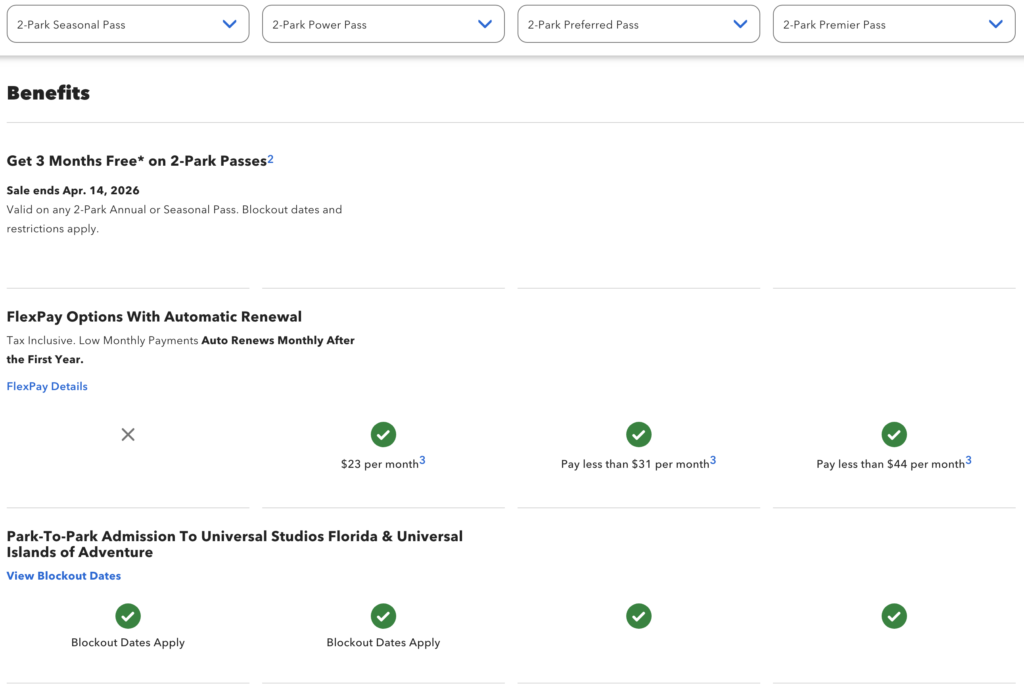
Task: Click the Seasonal Pass checkmark above Blockout Dates Apply
Action: point(127,616)
